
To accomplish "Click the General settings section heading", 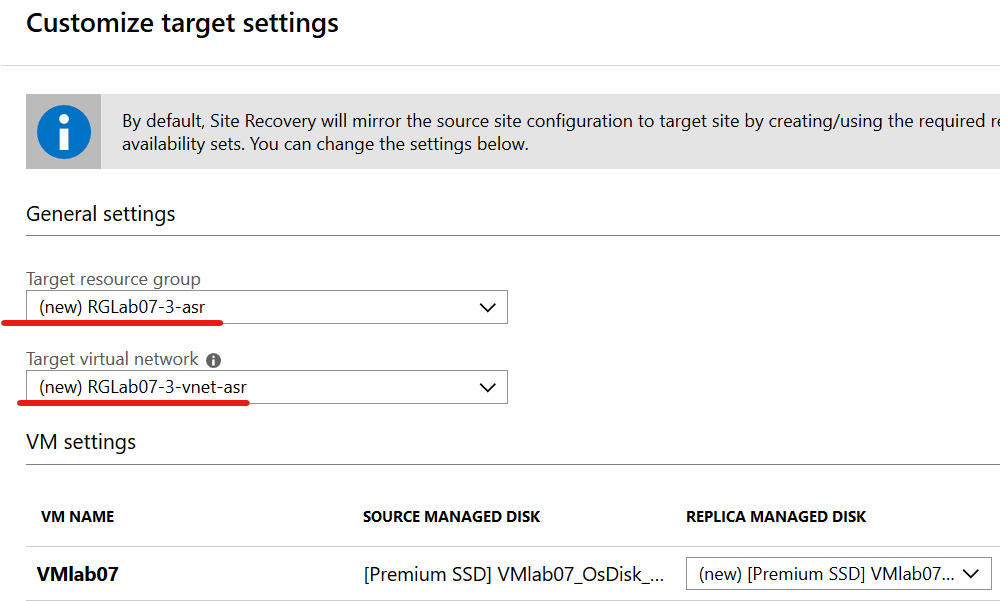I will tap(100, 214).
